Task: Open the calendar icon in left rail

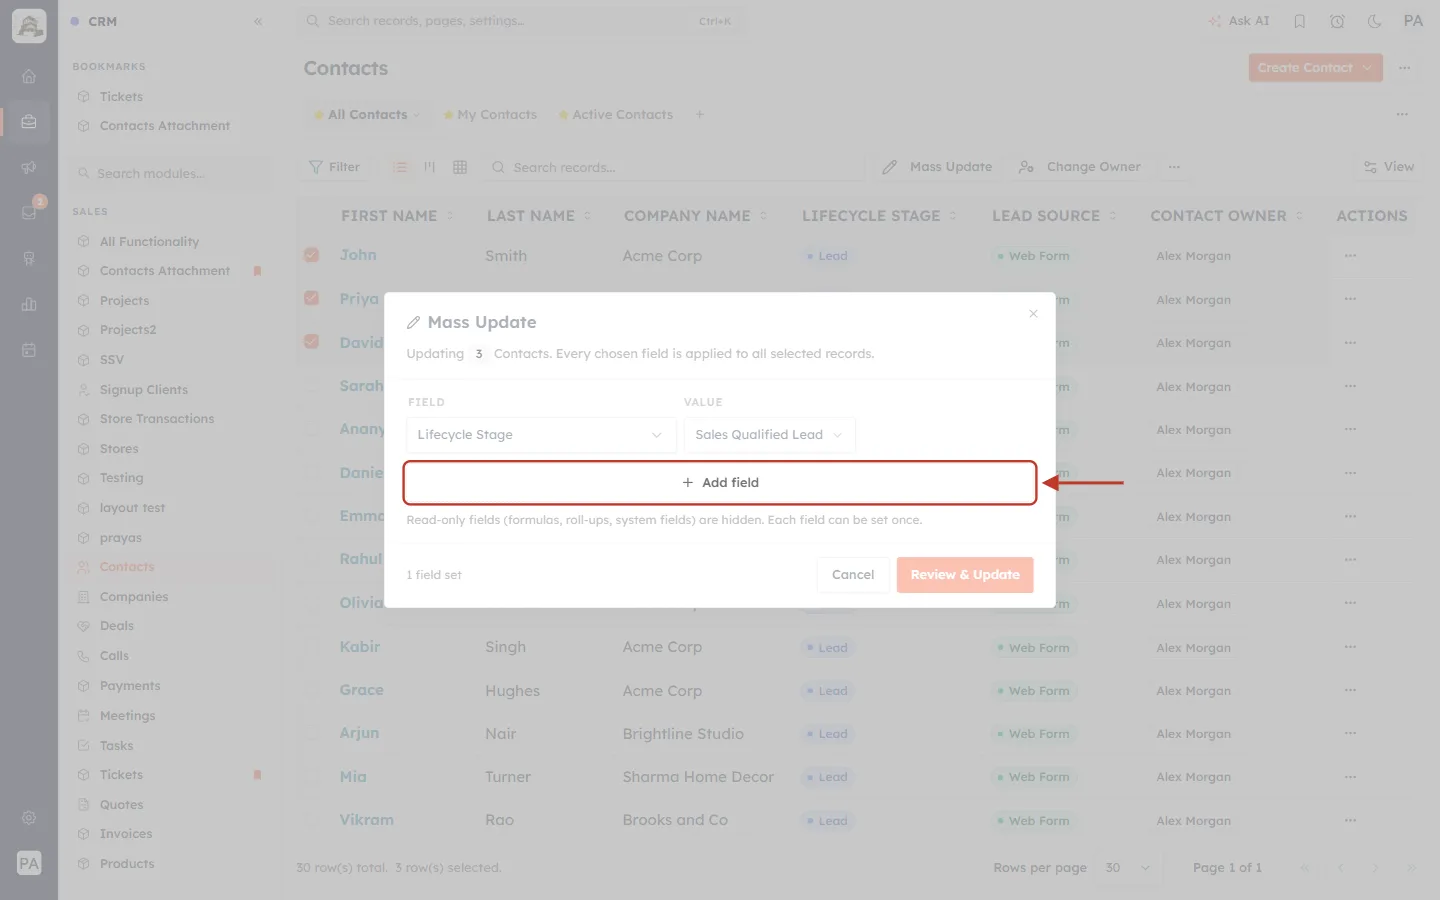Action: (x=29, y=350)
